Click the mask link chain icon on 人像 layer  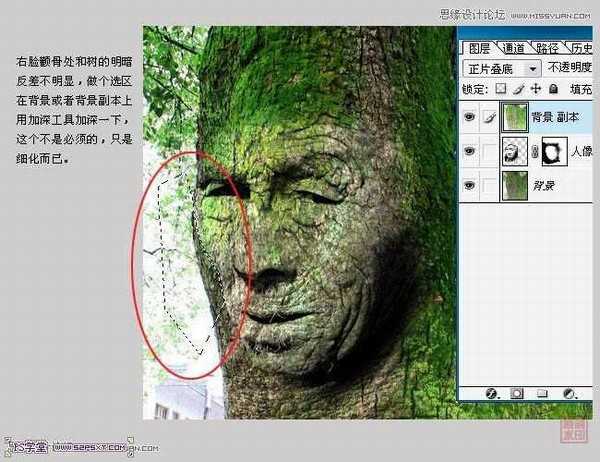535,153
